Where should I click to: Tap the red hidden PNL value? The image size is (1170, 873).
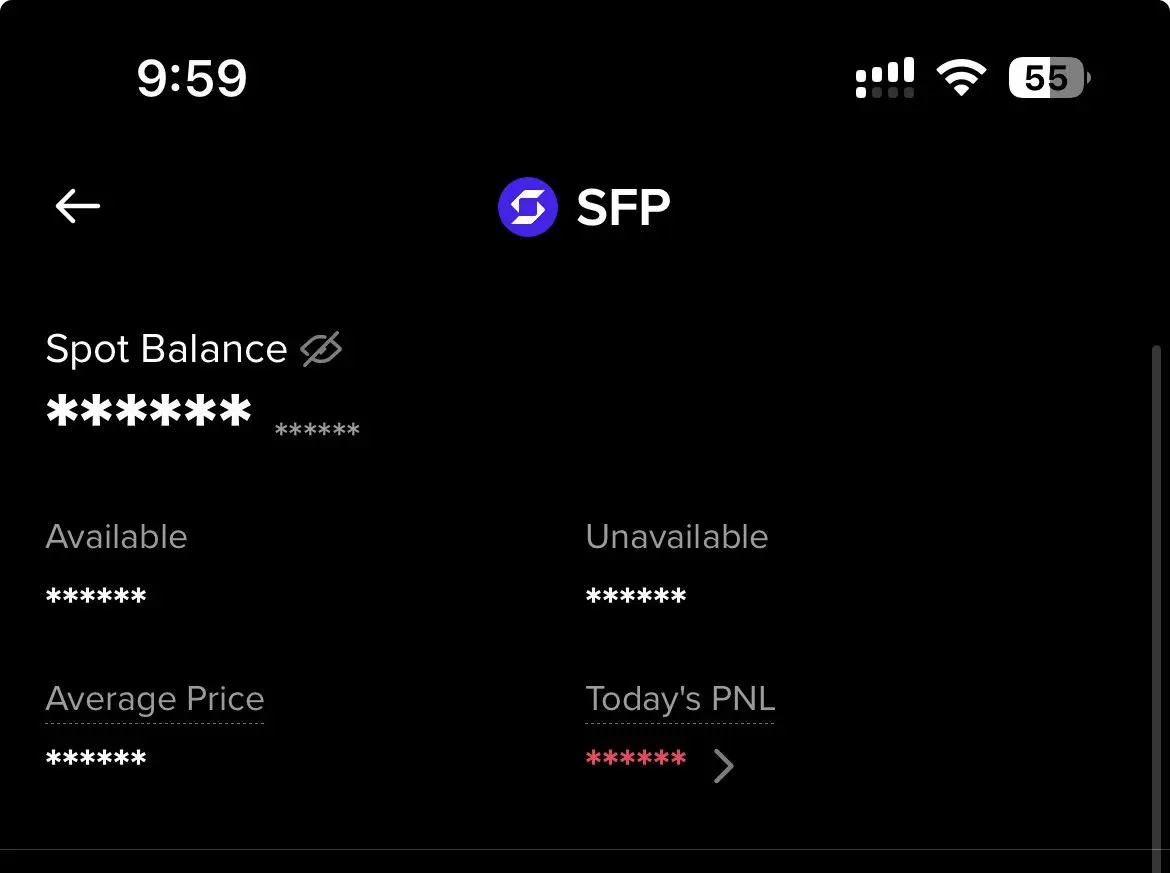636,758
